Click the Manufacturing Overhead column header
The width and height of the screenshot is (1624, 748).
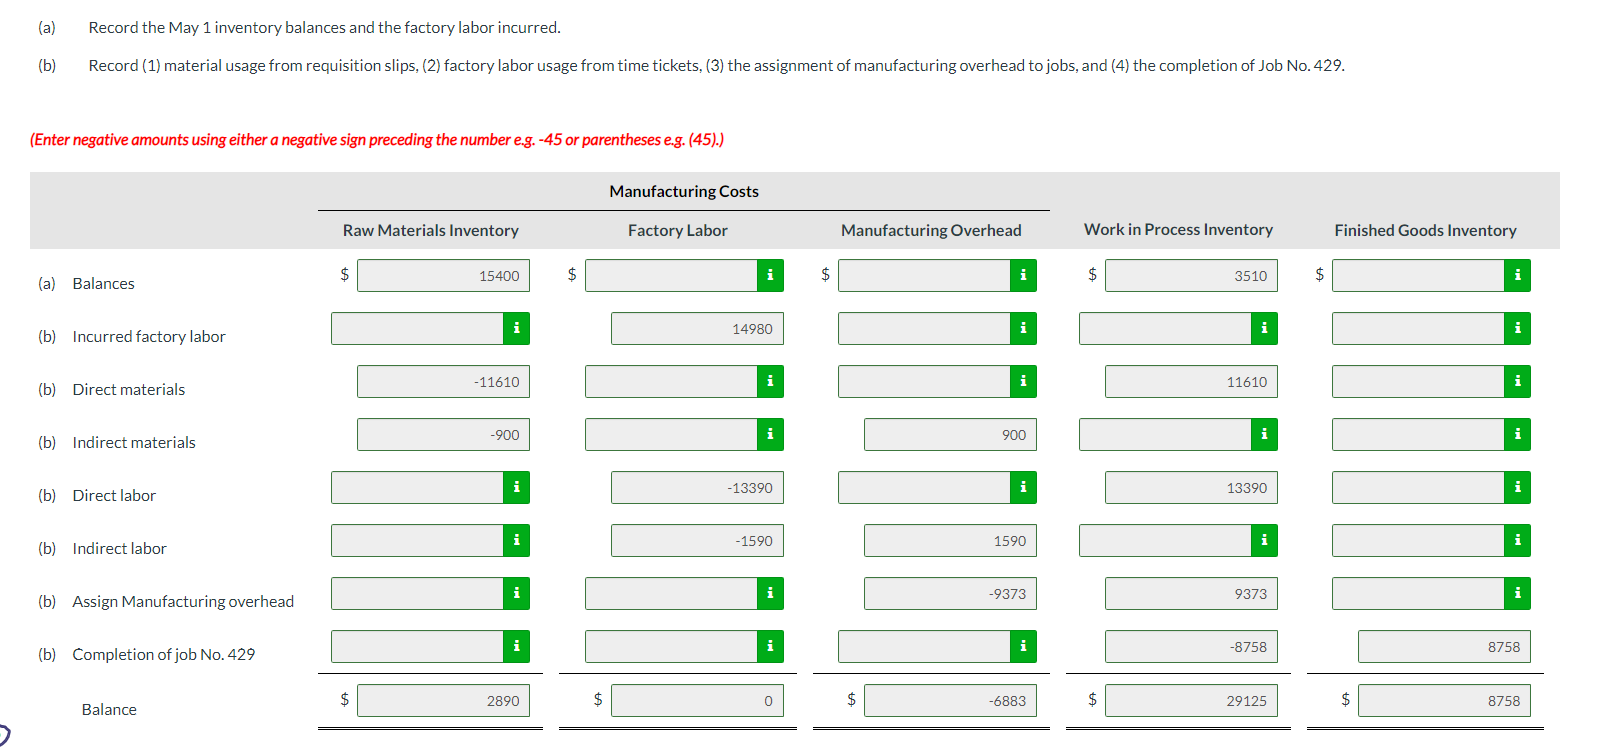click(x=931, y=230)
